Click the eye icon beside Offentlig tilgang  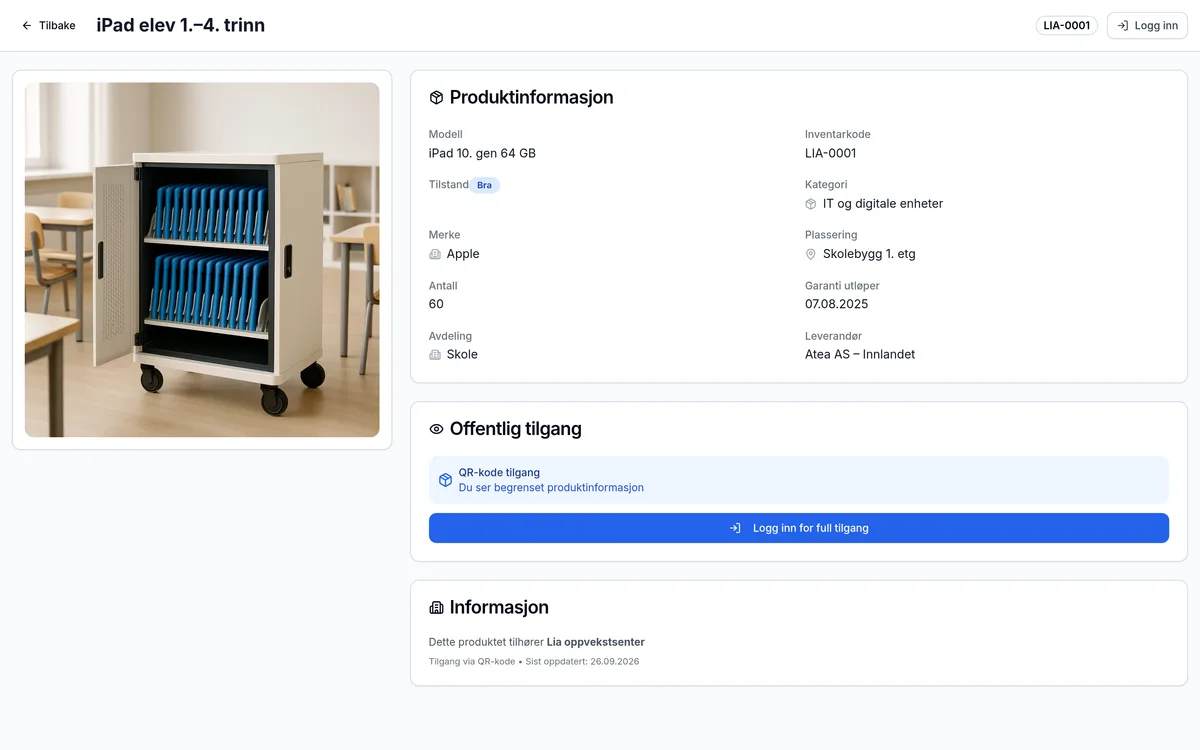[x=436, y=429]
